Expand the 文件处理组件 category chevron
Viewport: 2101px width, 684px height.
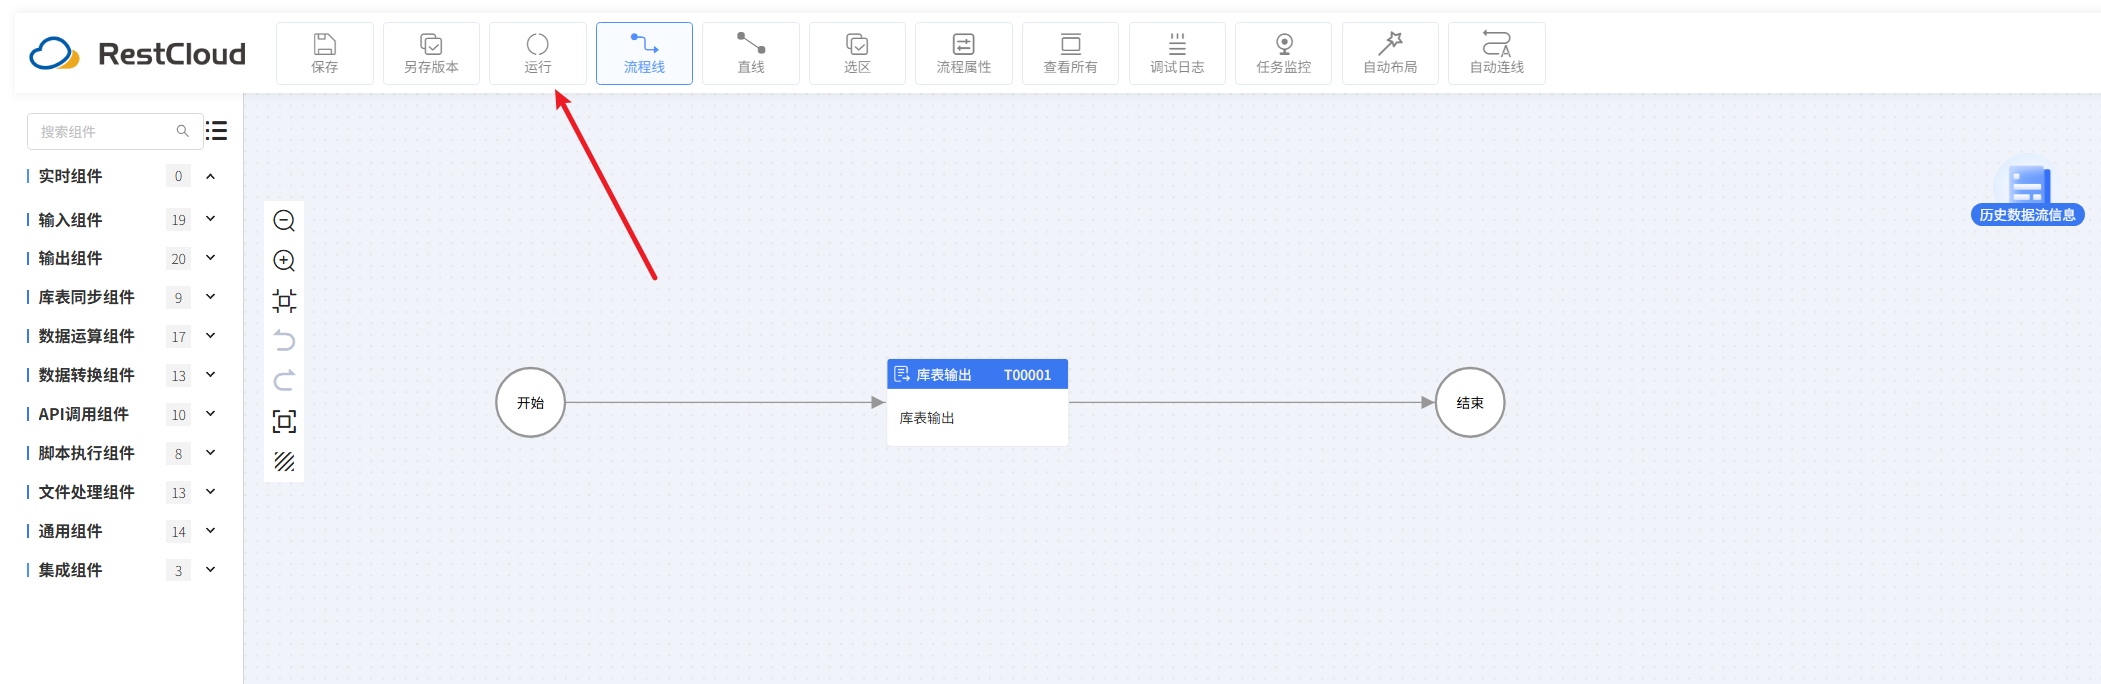click(211, 492)
